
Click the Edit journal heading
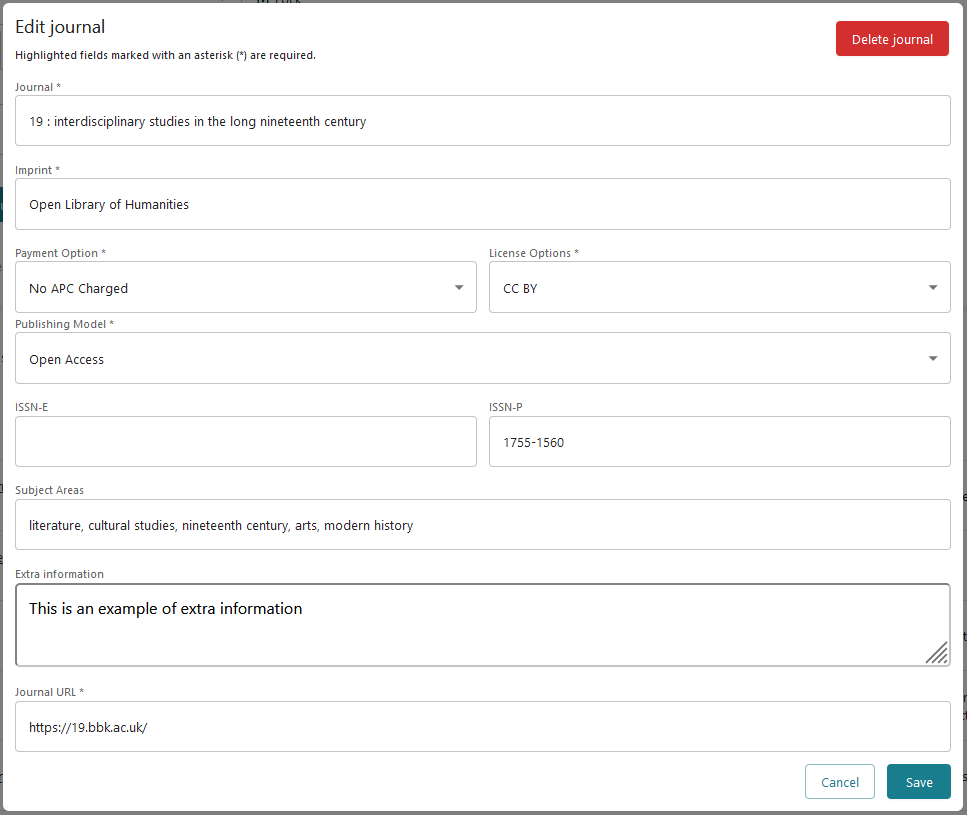60,27
